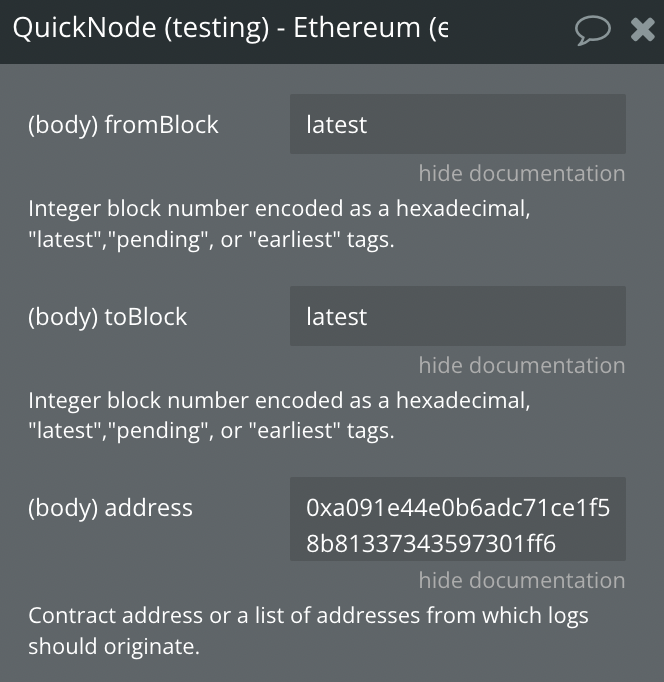Screen dimensions: 664x682
Task: Click the (body) toBlock label
Action: [107, 317]
